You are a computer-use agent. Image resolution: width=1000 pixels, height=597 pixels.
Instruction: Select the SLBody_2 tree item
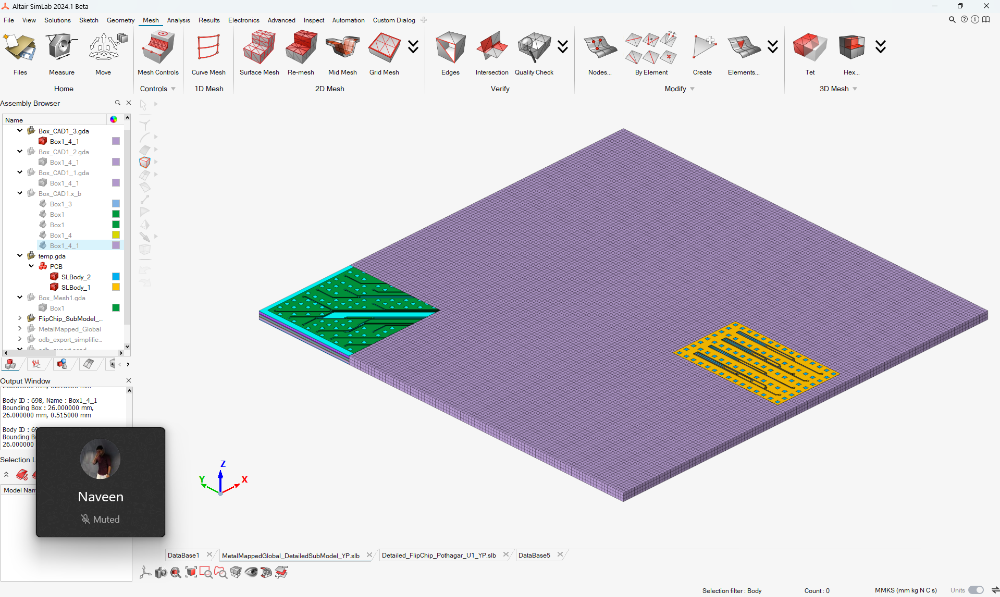click(x=75, y=277)
